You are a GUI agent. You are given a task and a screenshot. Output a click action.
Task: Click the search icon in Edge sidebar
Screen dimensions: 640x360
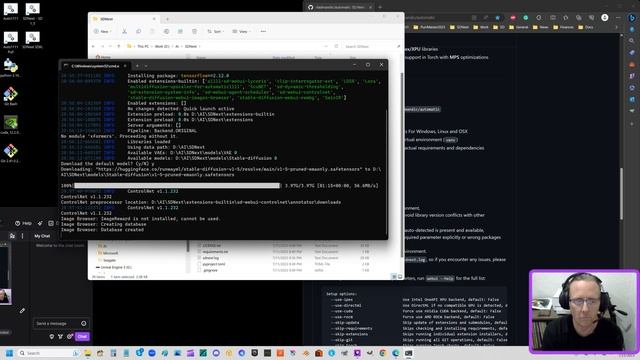[632, 41]
